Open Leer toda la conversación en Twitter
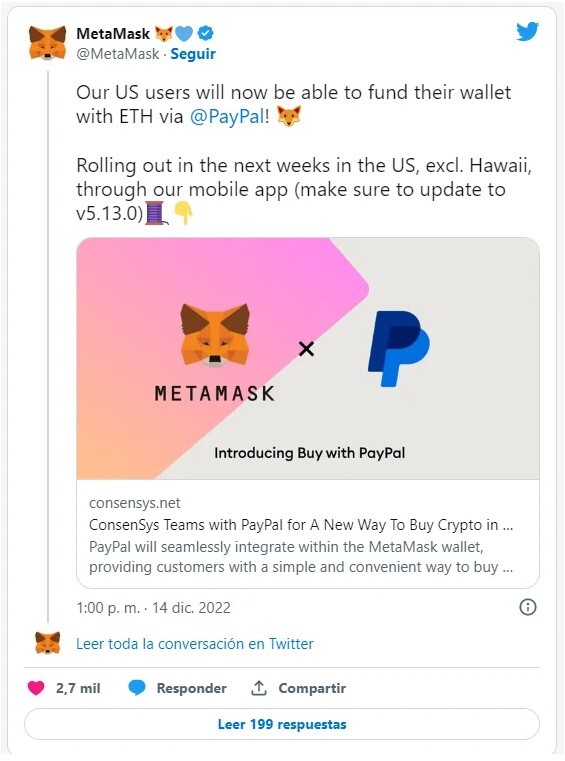Screen dimensions: 565x761 [195, 644]
